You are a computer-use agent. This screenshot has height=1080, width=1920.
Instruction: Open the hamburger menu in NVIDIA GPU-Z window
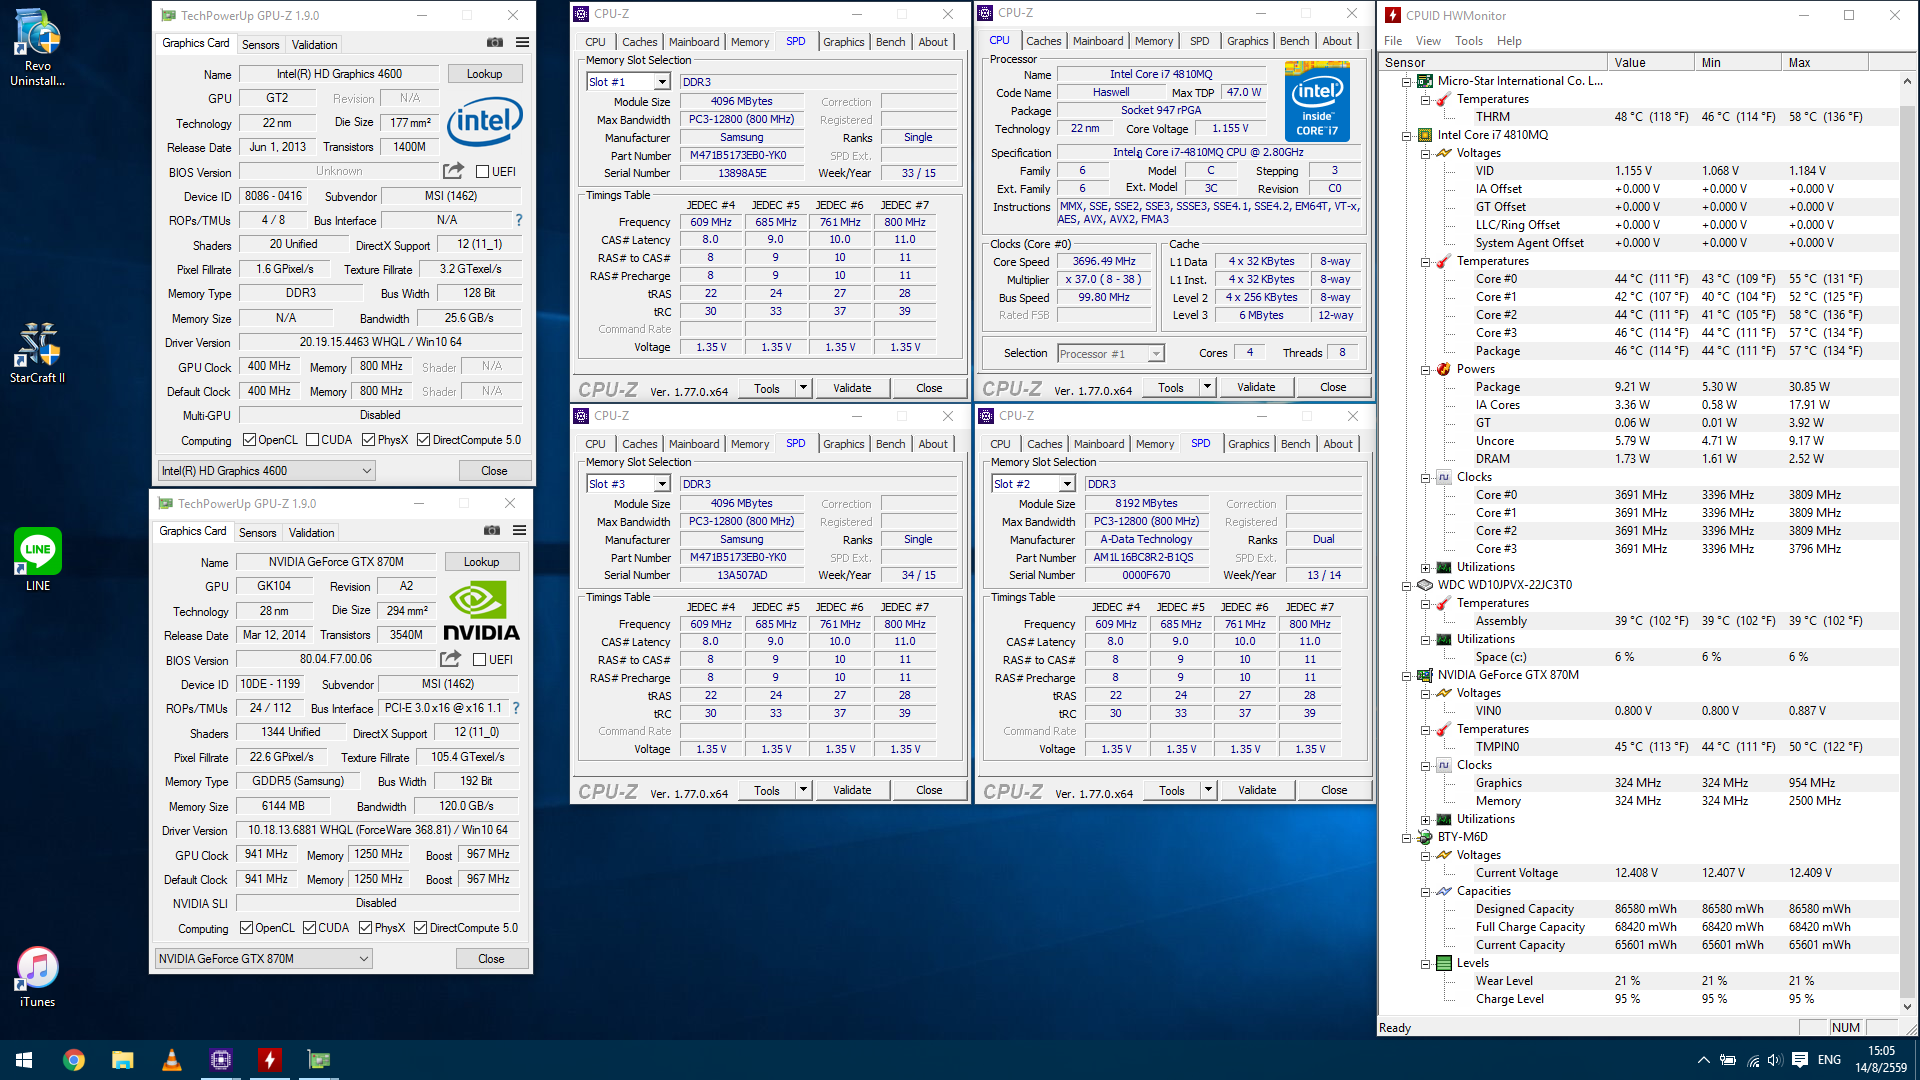coord(519,530)
